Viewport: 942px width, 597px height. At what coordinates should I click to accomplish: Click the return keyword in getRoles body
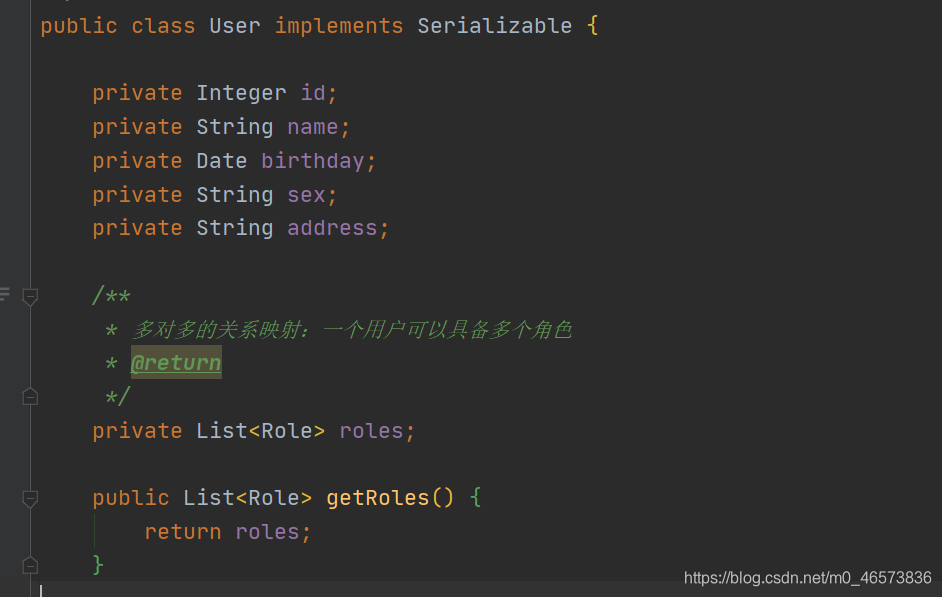(x=183, y=532)
